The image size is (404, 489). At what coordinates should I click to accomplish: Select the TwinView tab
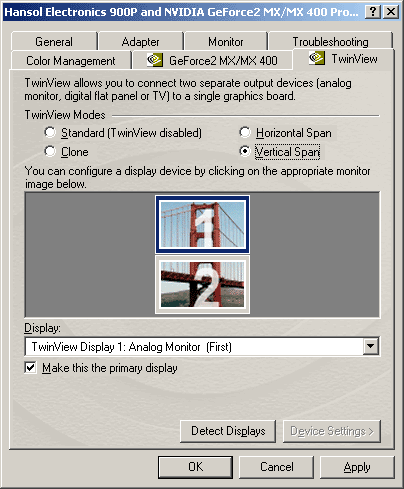point(343,59)
